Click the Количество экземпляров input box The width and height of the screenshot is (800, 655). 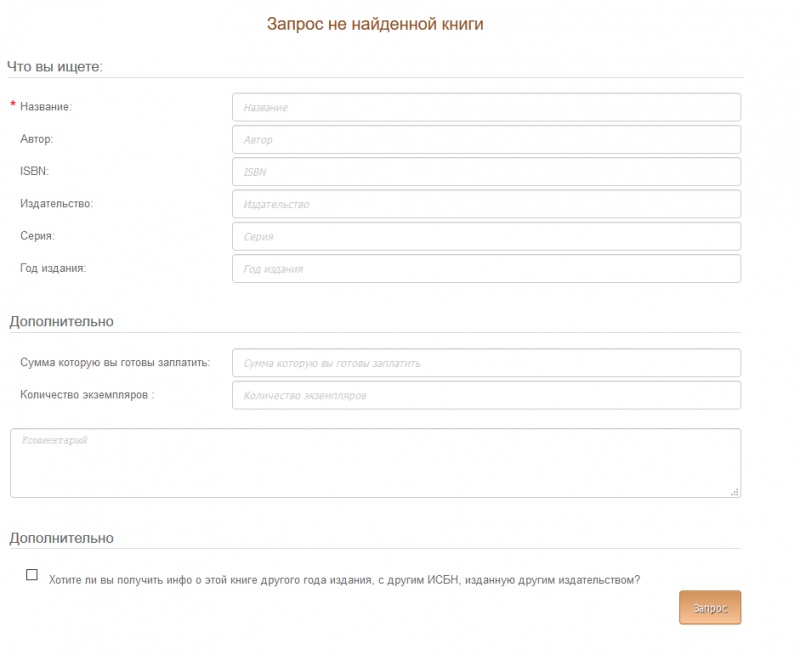(486, 395)
